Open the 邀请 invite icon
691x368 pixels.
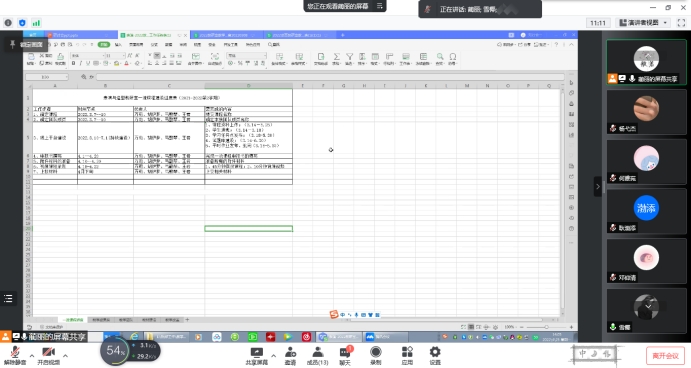290,356
